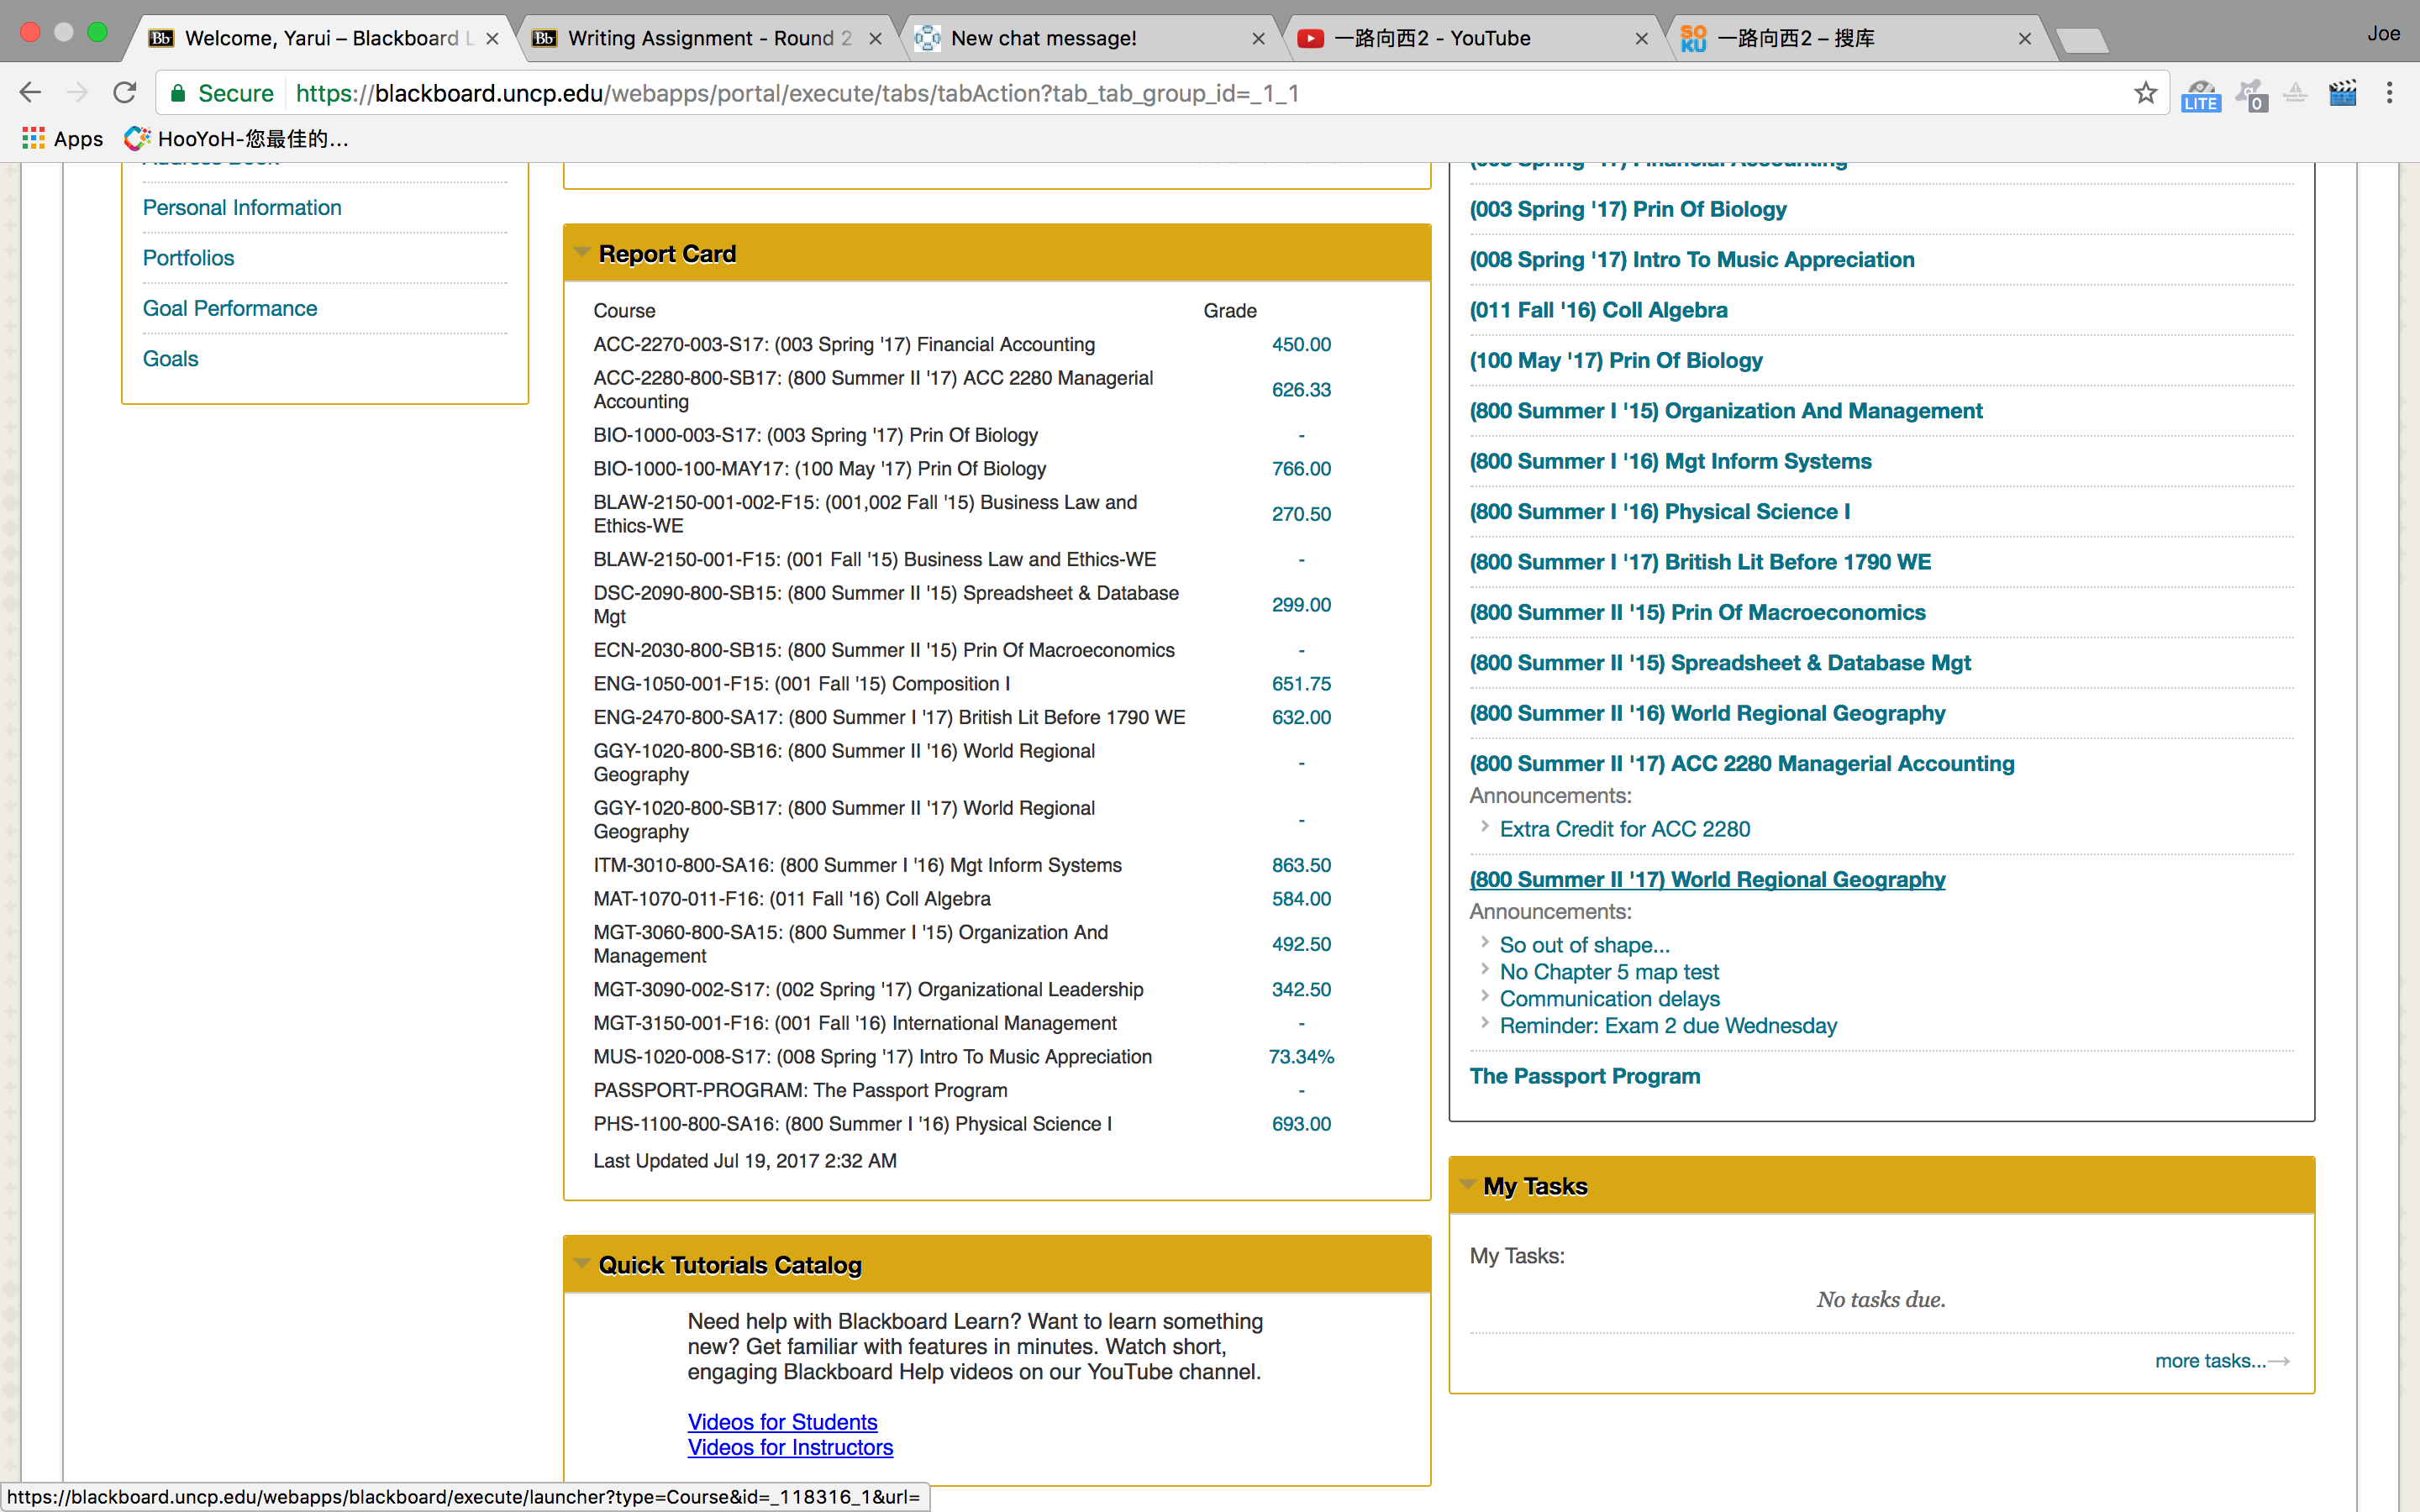Open the HooYoH bookmark
2420x1512 pixels.
click(x=237, y=138)
